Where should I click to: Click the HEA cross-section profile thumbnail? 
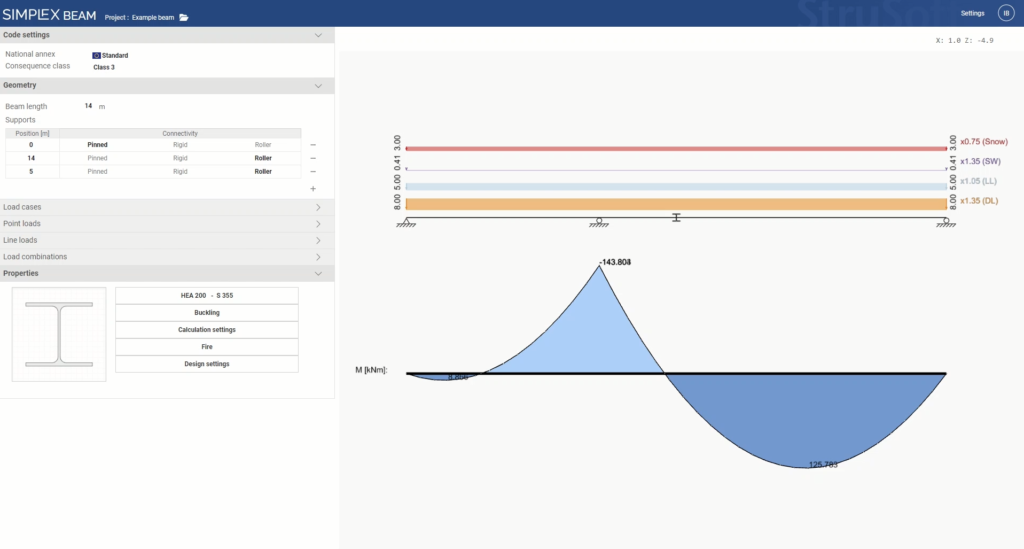(x=59, y=334)
